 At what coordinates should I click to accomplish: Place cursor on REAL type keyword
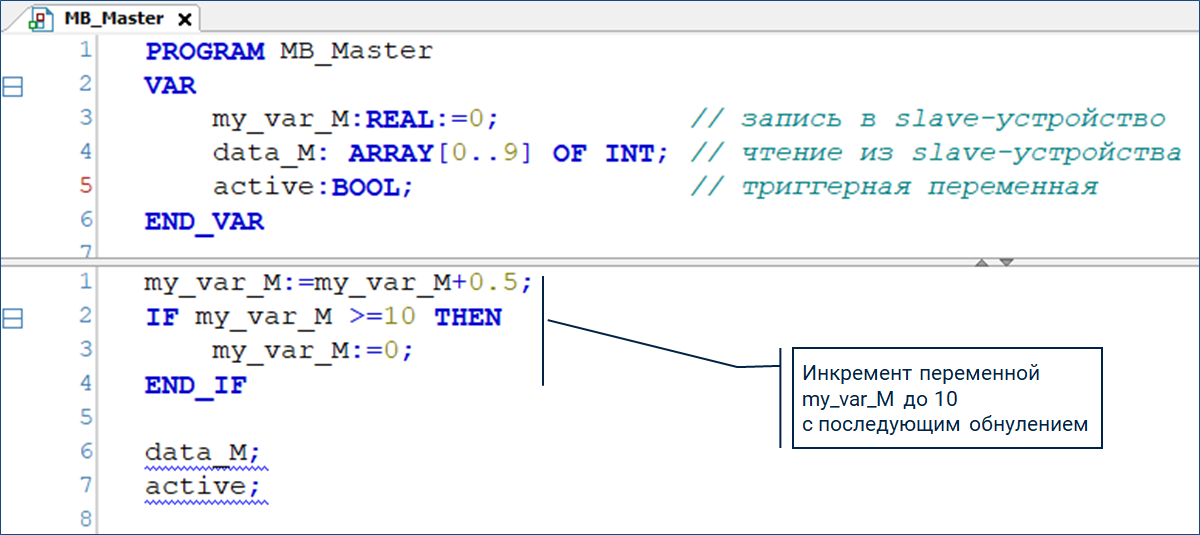pyautogui.click(x=398, y=119)
